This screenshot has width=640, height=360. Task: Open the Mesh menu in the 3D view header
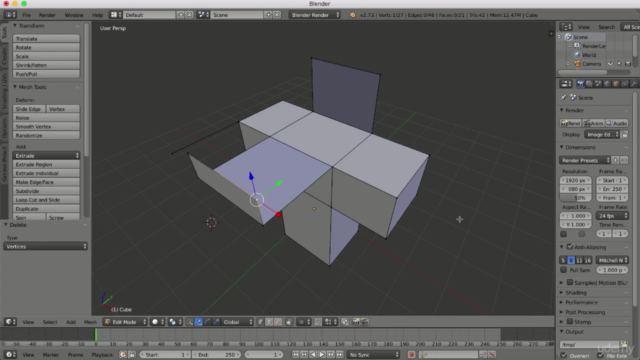tap(90, 322)
